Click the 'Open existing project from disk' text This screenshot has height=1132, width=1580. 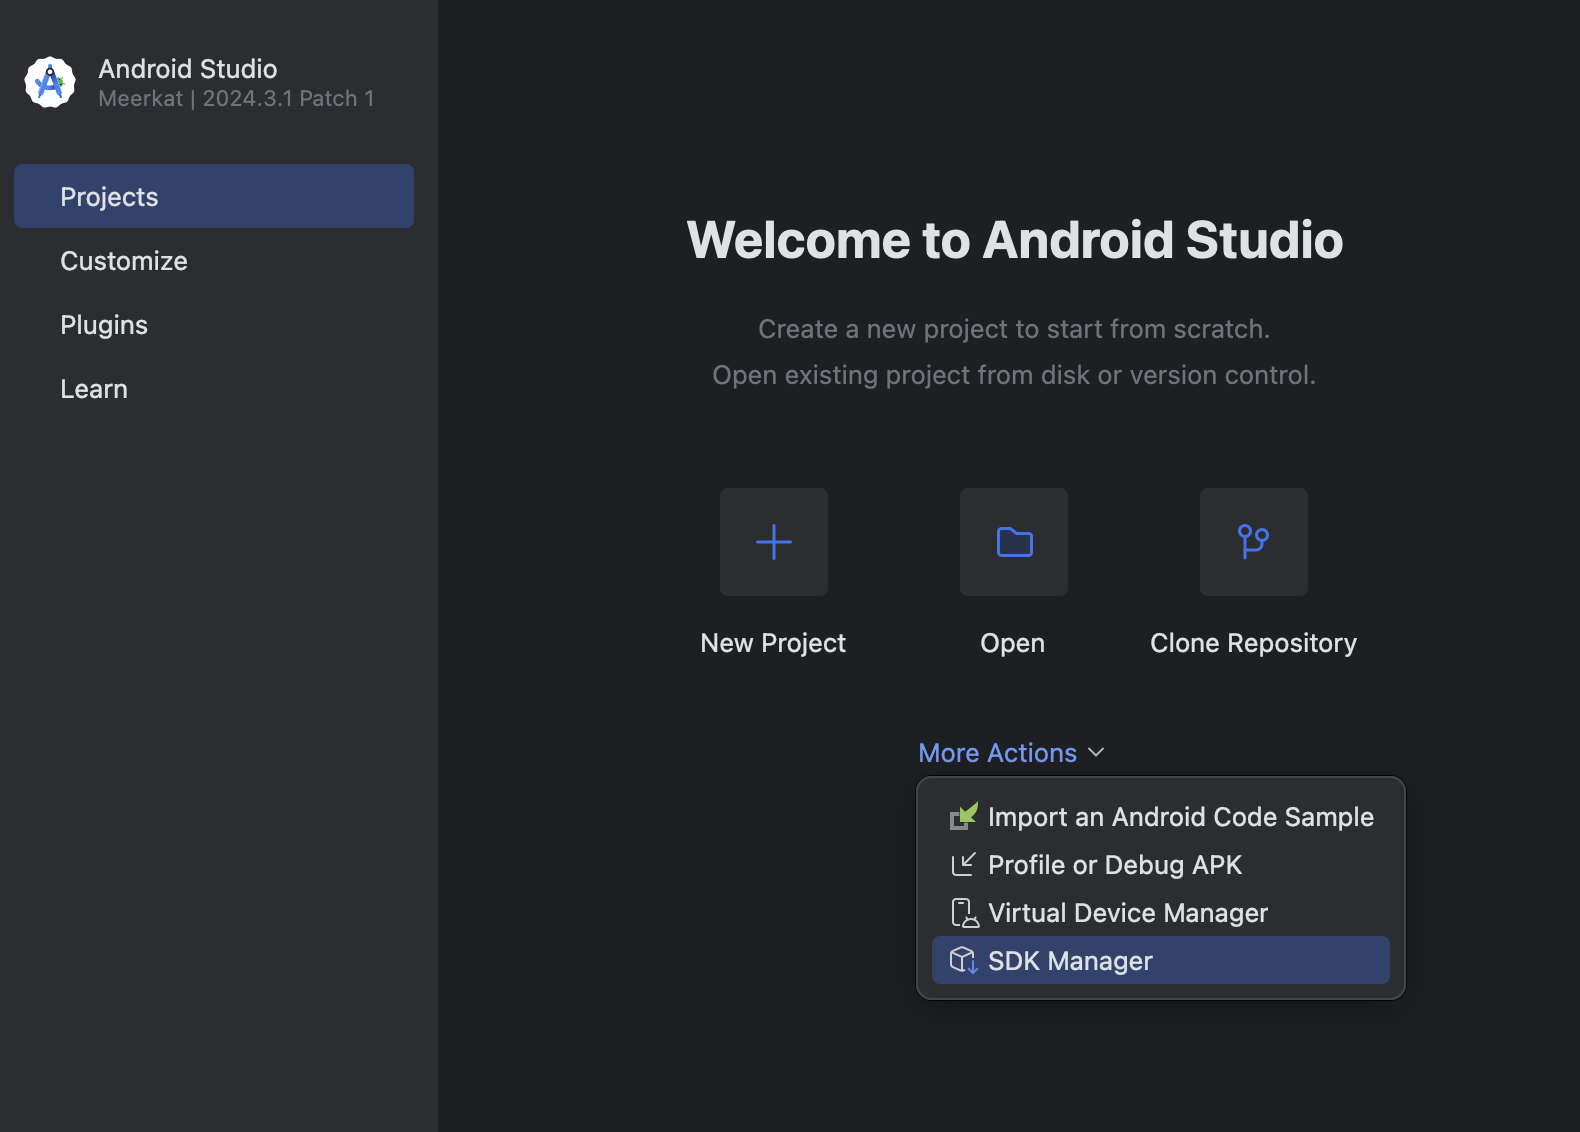(x=1014, y=375)
